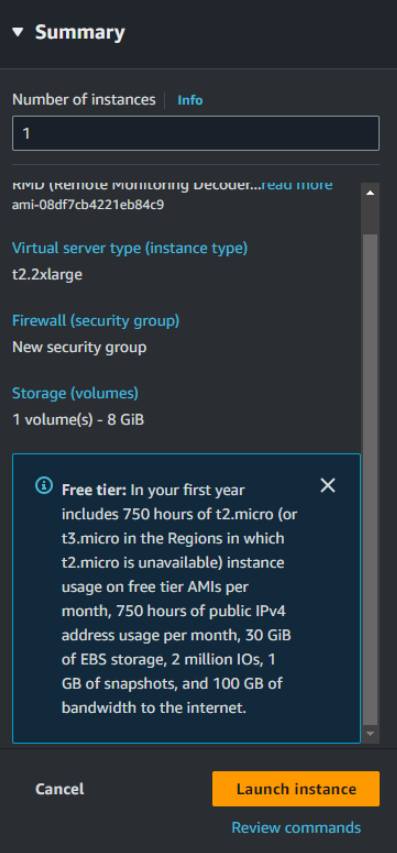Cancel the instance launch
The width and height of the screenshot is (397, 853).
60,789
